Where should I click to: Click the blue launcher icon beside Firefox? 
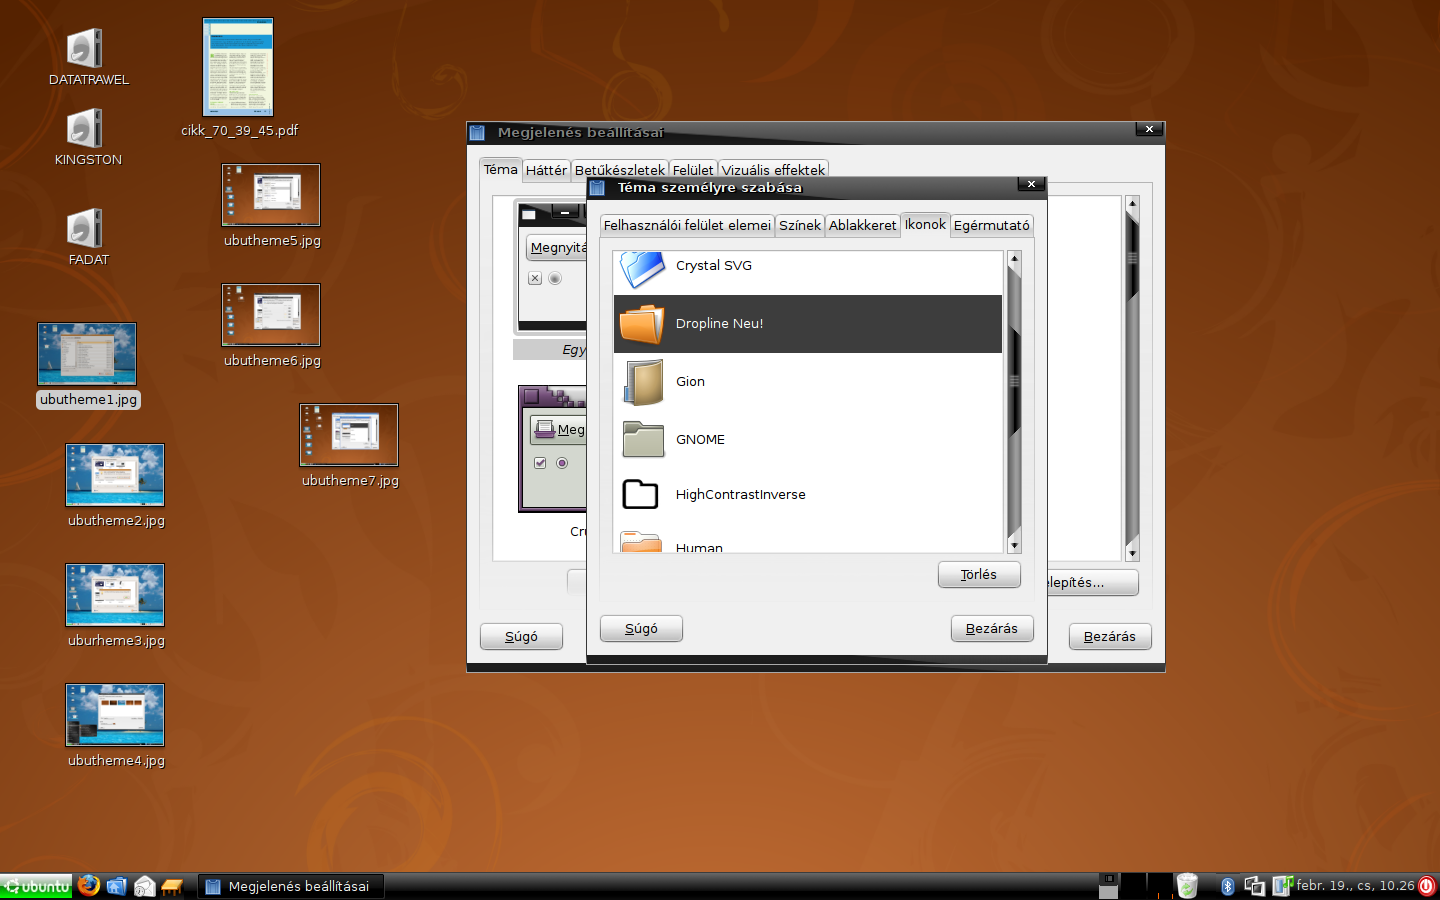click(117, 886)
